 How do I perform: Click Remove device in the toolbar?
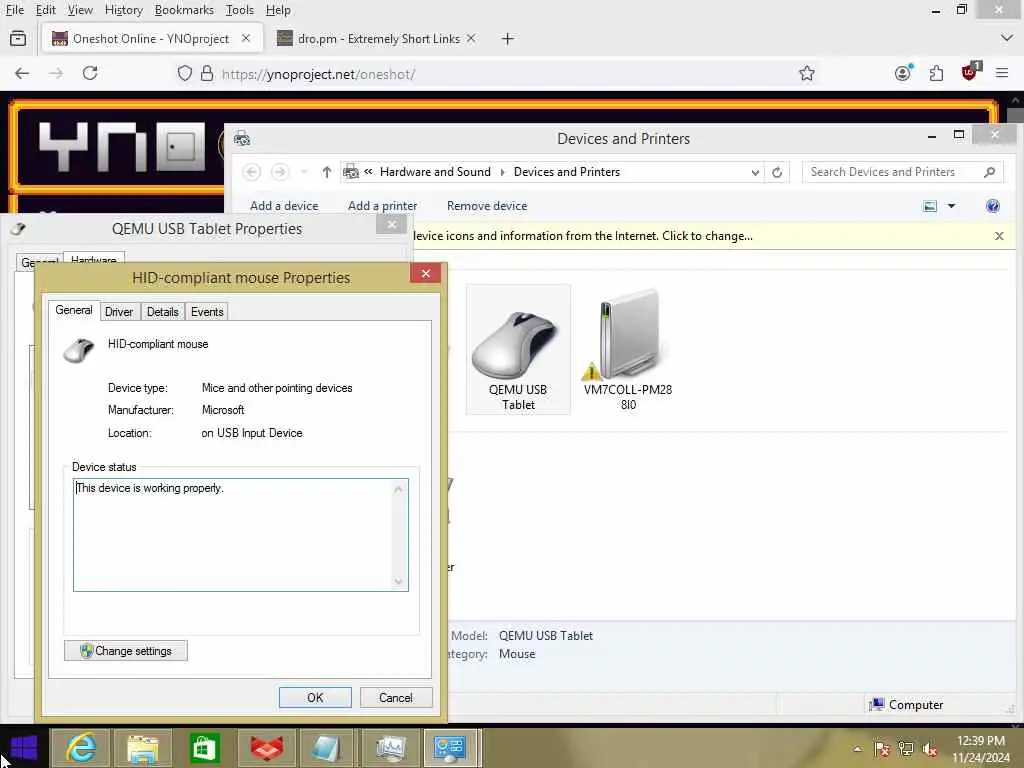(x=487, y=206)
